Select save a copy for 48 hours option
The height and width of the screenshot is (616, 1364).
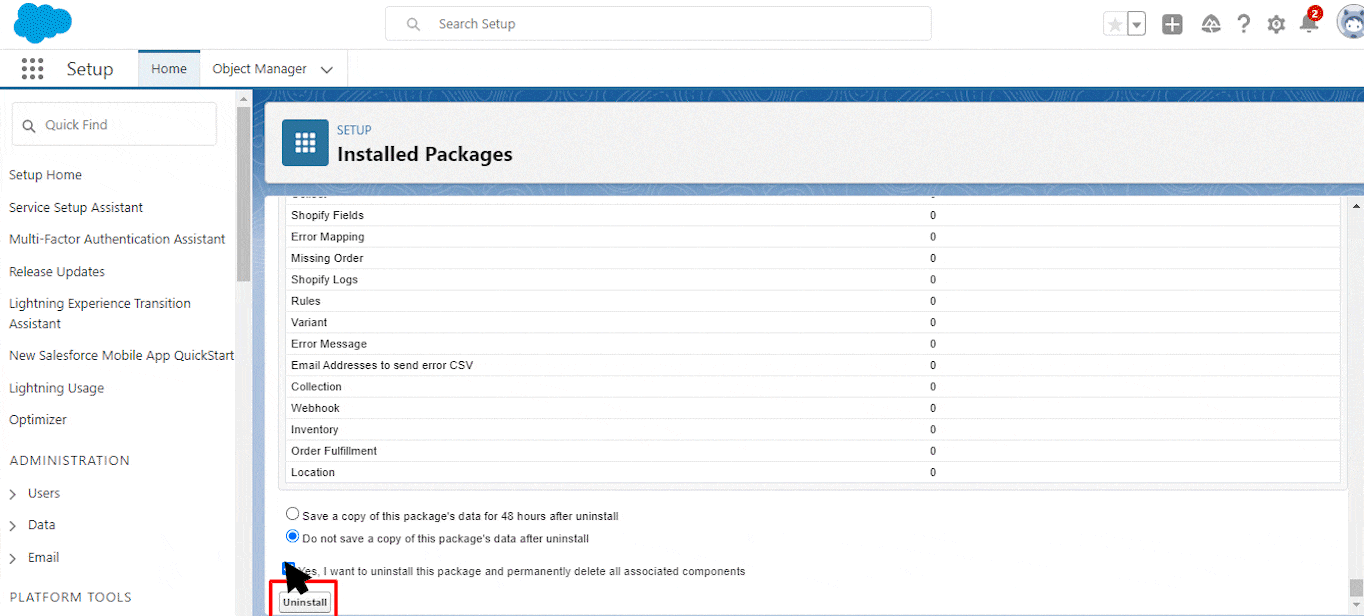click(x=293, y=515)
